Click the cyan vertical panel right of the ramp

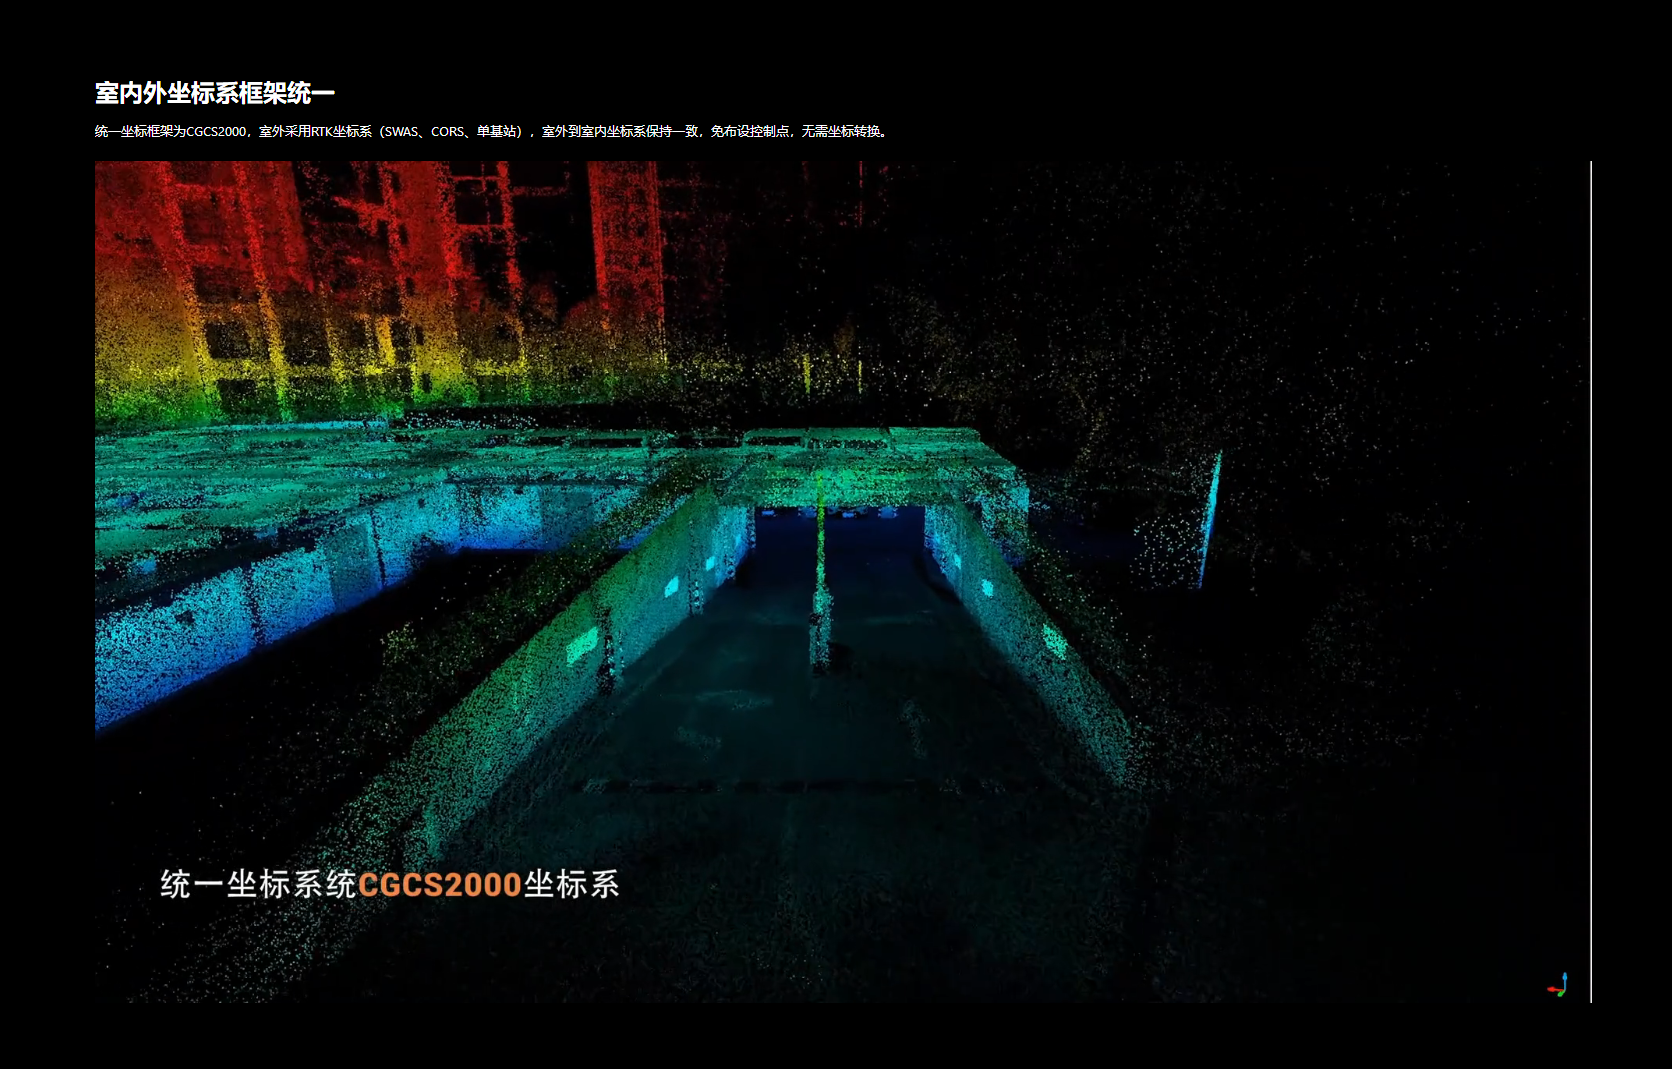[x=1211, y=520]
